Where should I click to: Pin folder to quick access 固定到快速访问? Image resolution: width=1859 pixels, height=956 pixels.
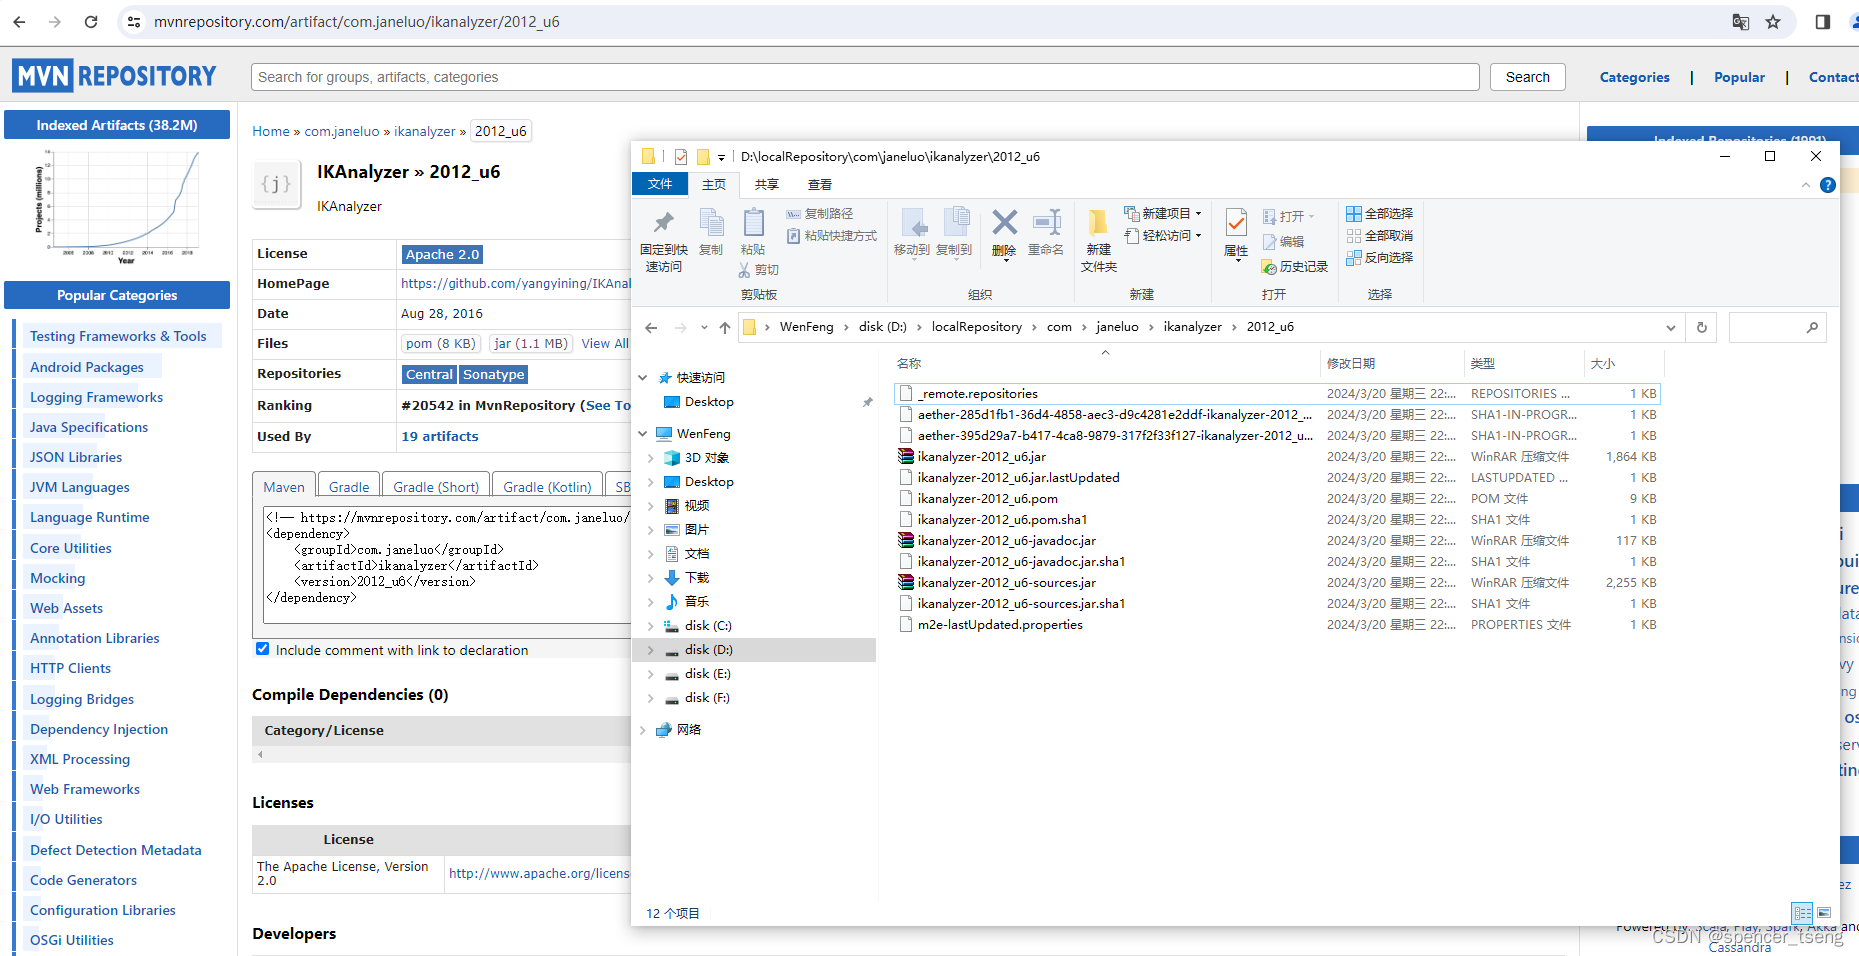pos(662,237)
